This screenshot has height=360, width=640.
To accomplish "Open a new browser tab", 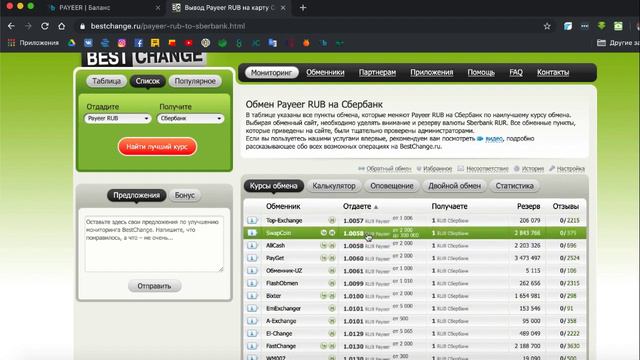I will [303, 8].
